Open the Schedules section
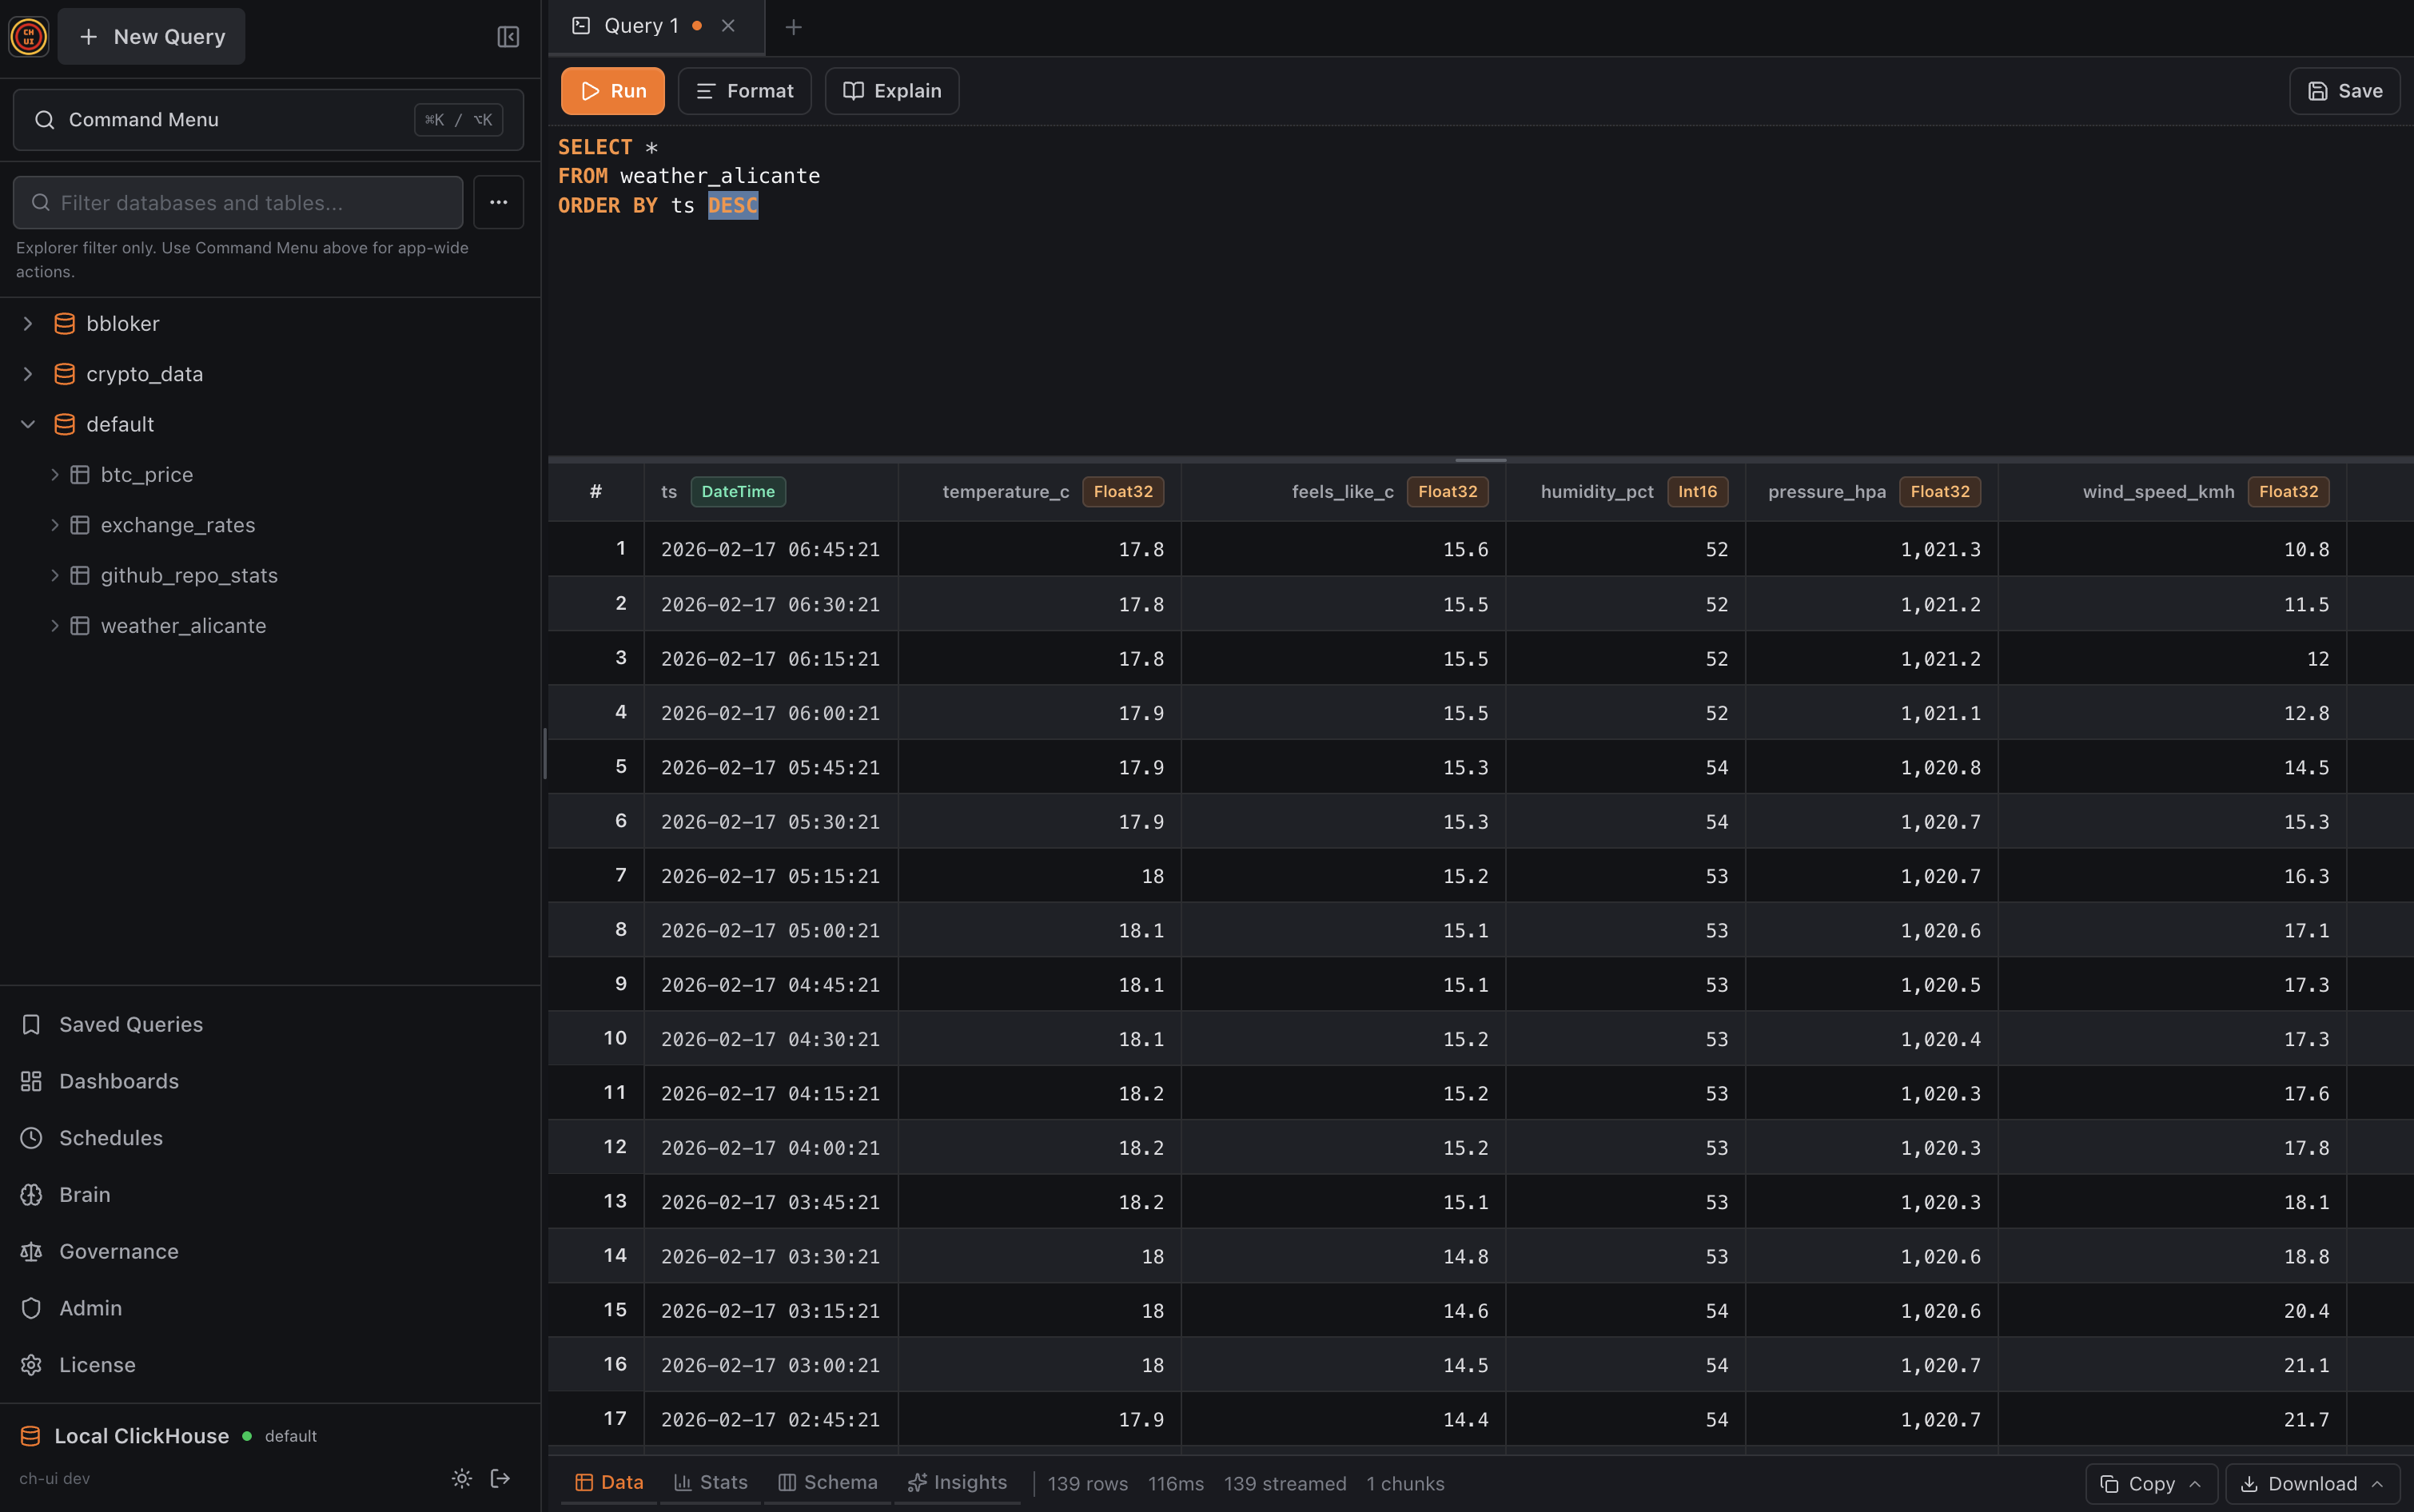 click(110, 1137)
